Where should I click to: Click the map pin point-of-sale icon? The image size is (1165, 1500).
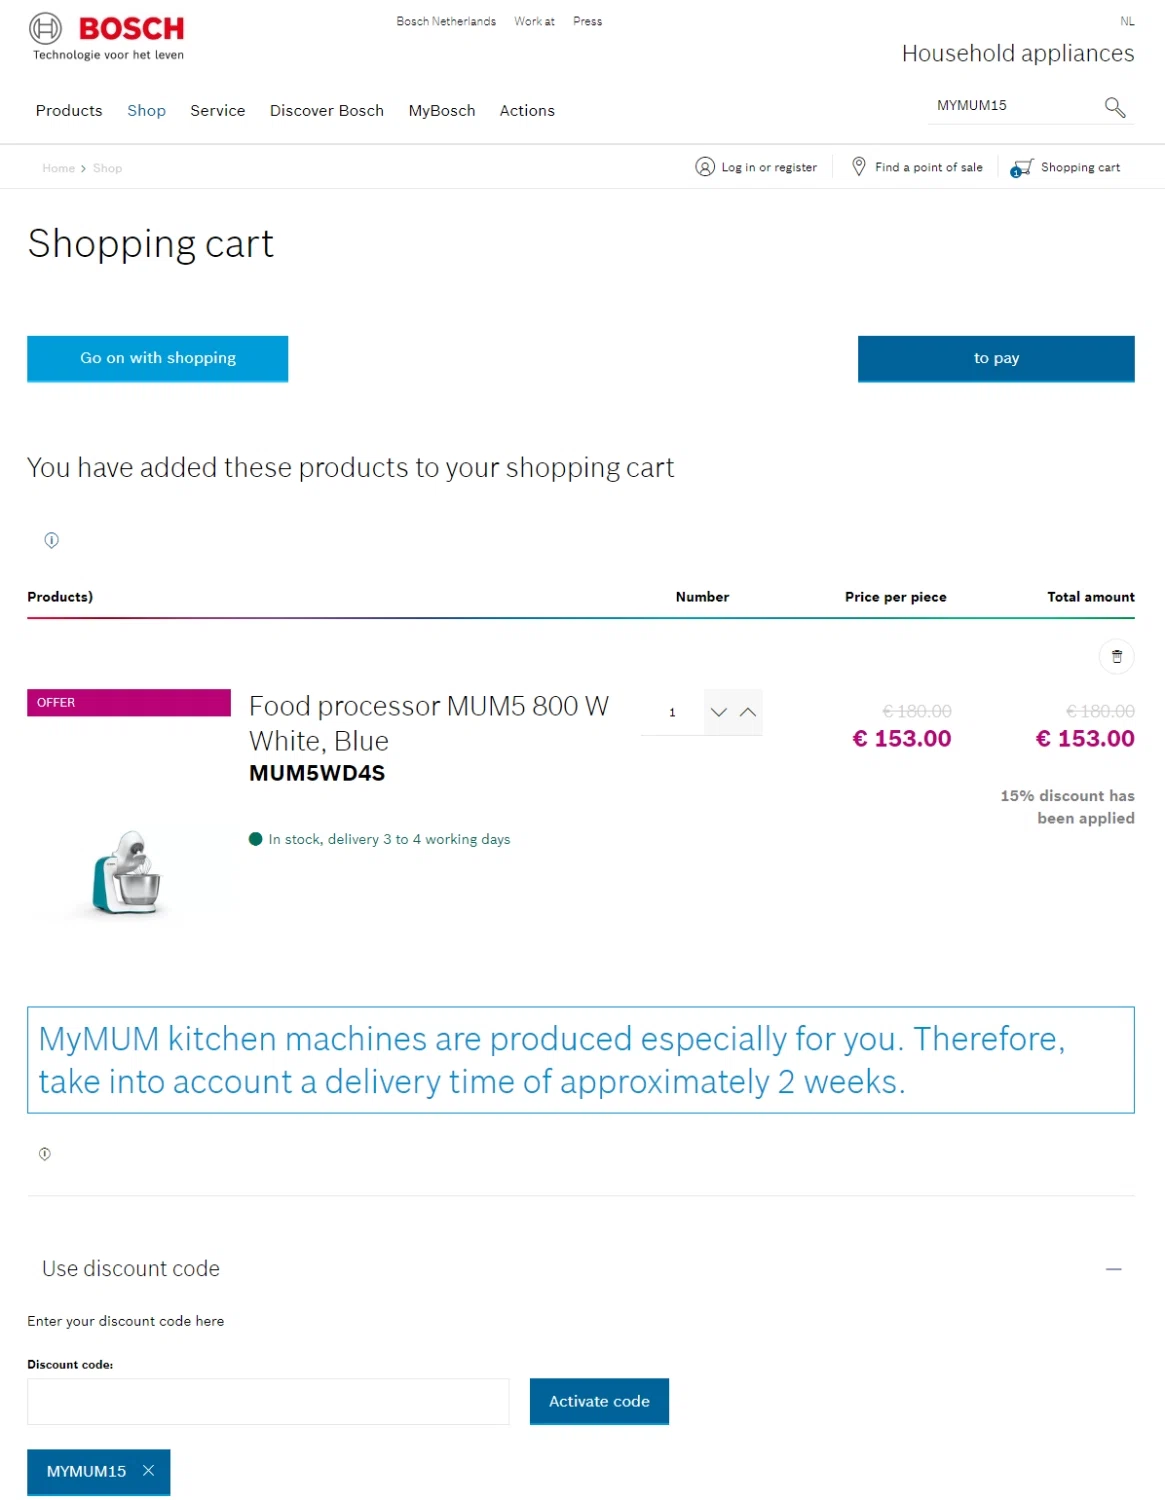tap(858, 167)
